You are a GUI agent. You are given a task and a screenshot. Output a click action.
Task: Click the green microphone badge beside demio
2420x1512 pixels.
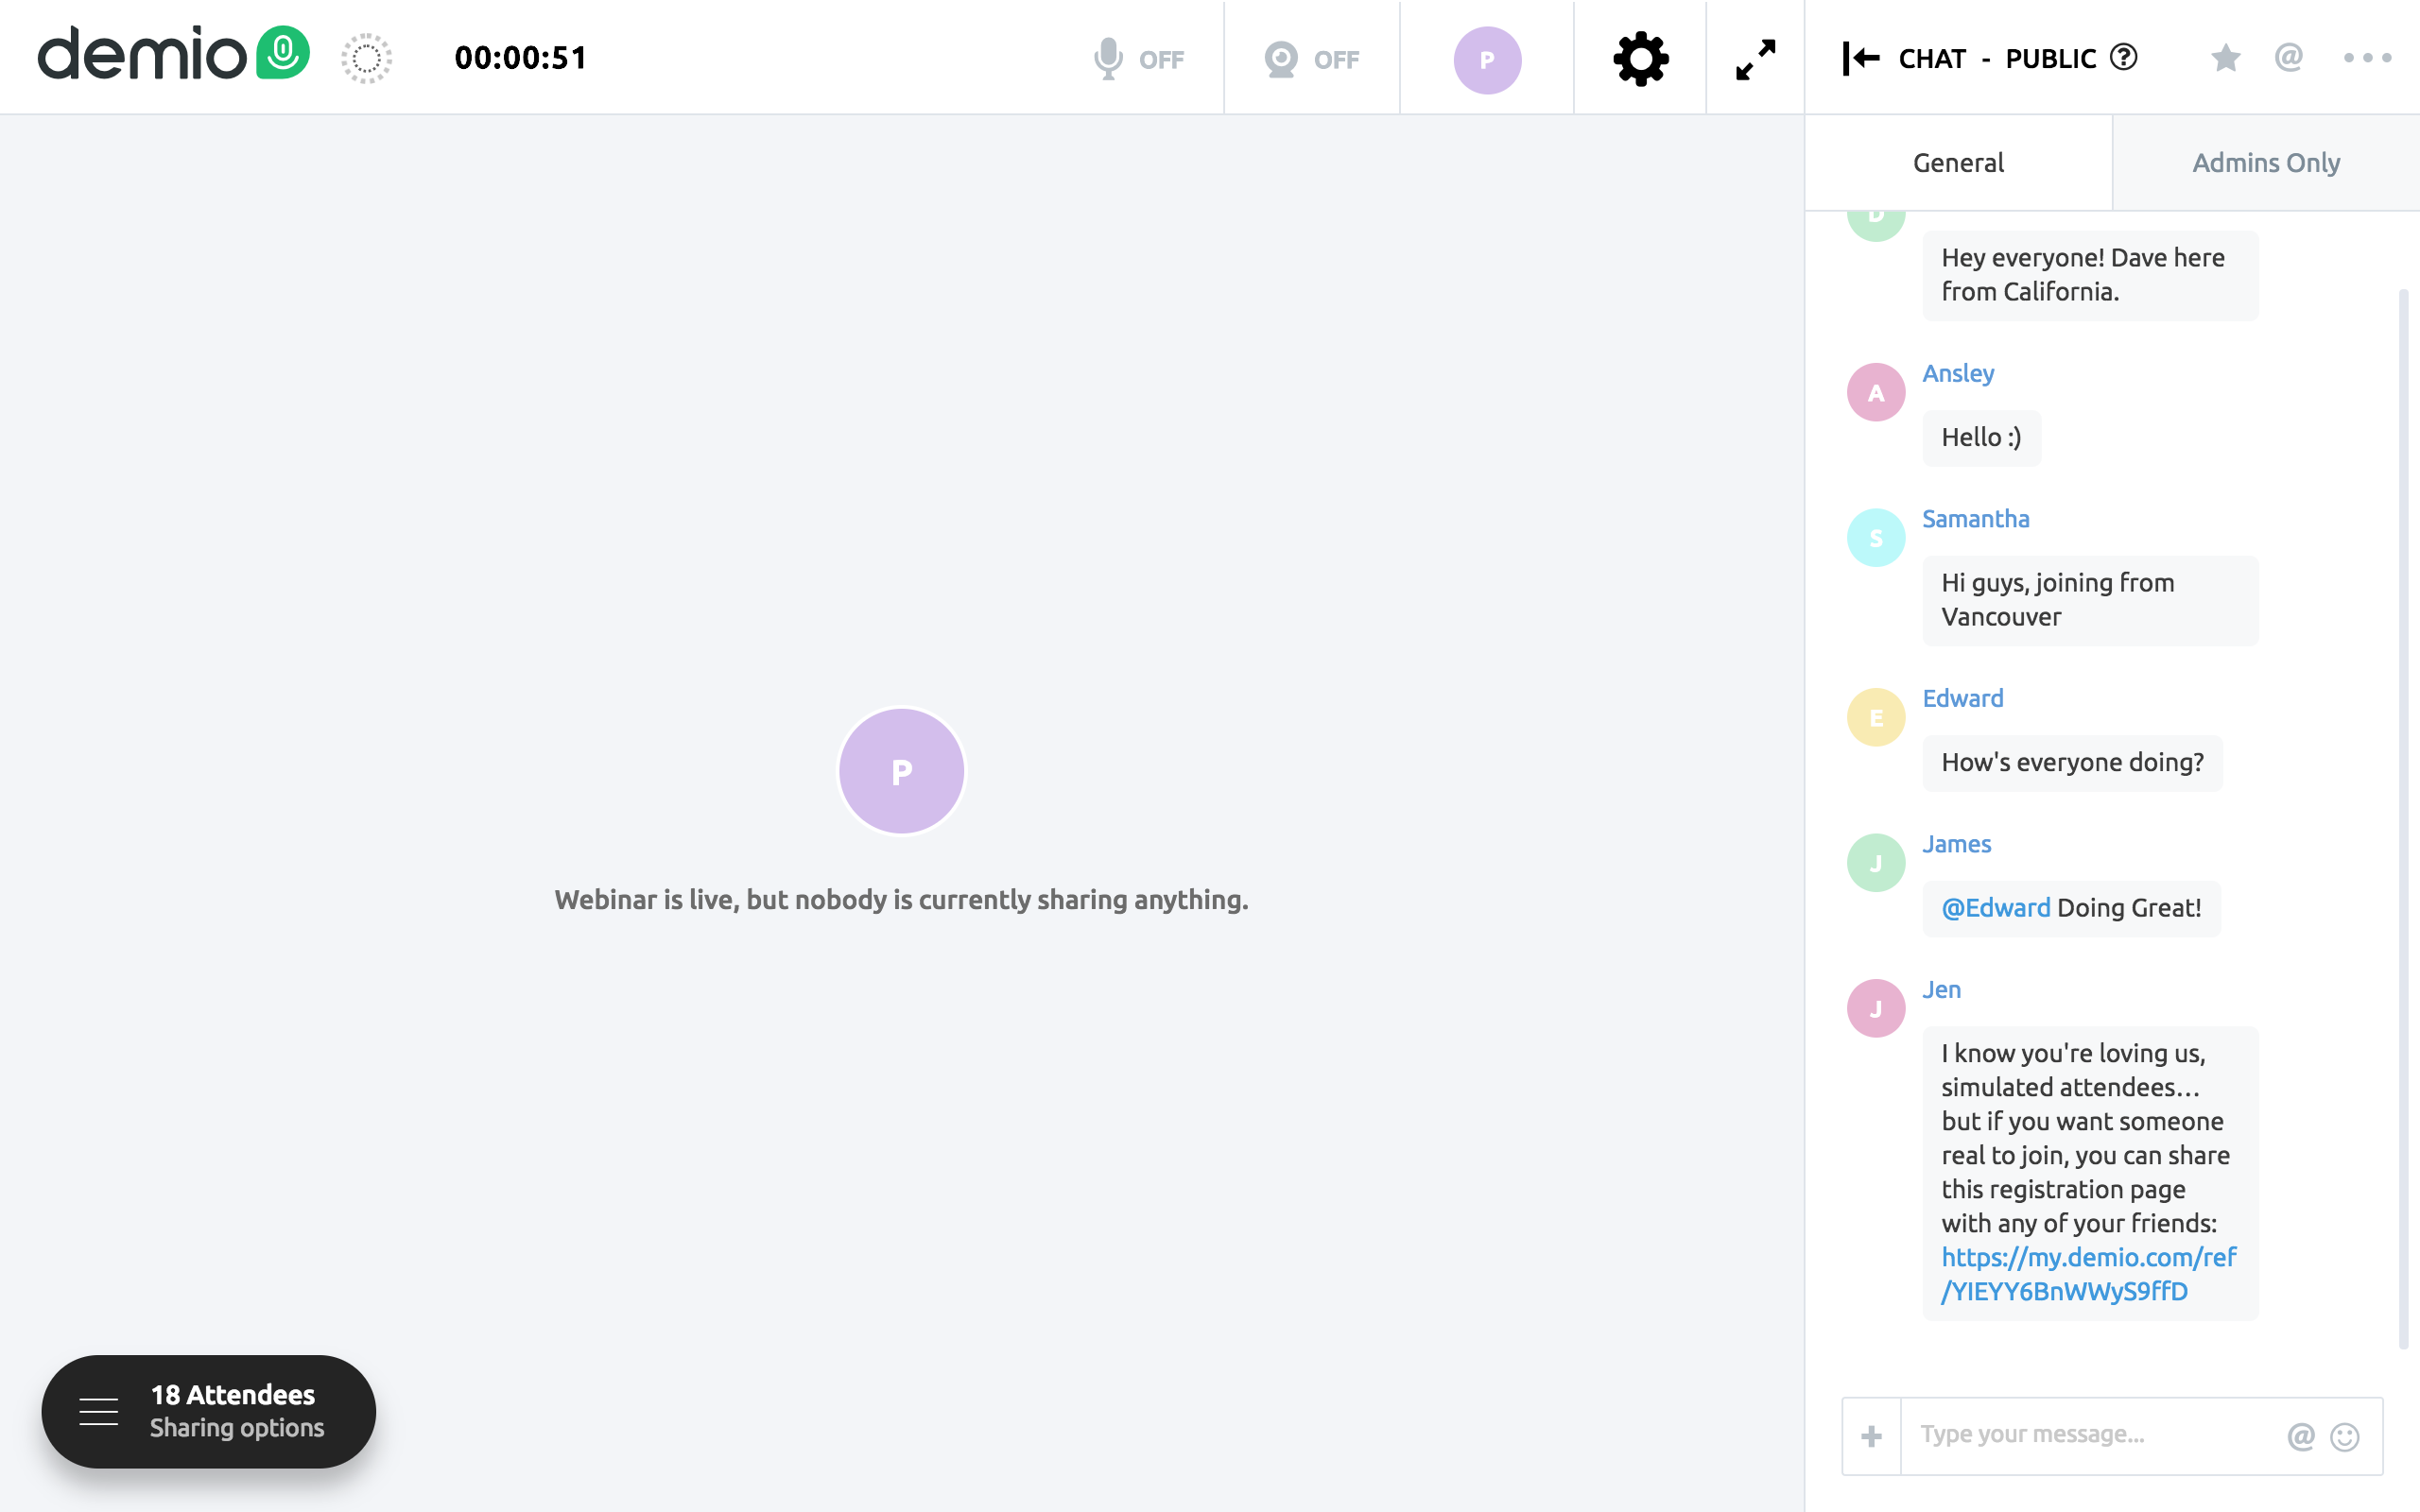point(283,52)
